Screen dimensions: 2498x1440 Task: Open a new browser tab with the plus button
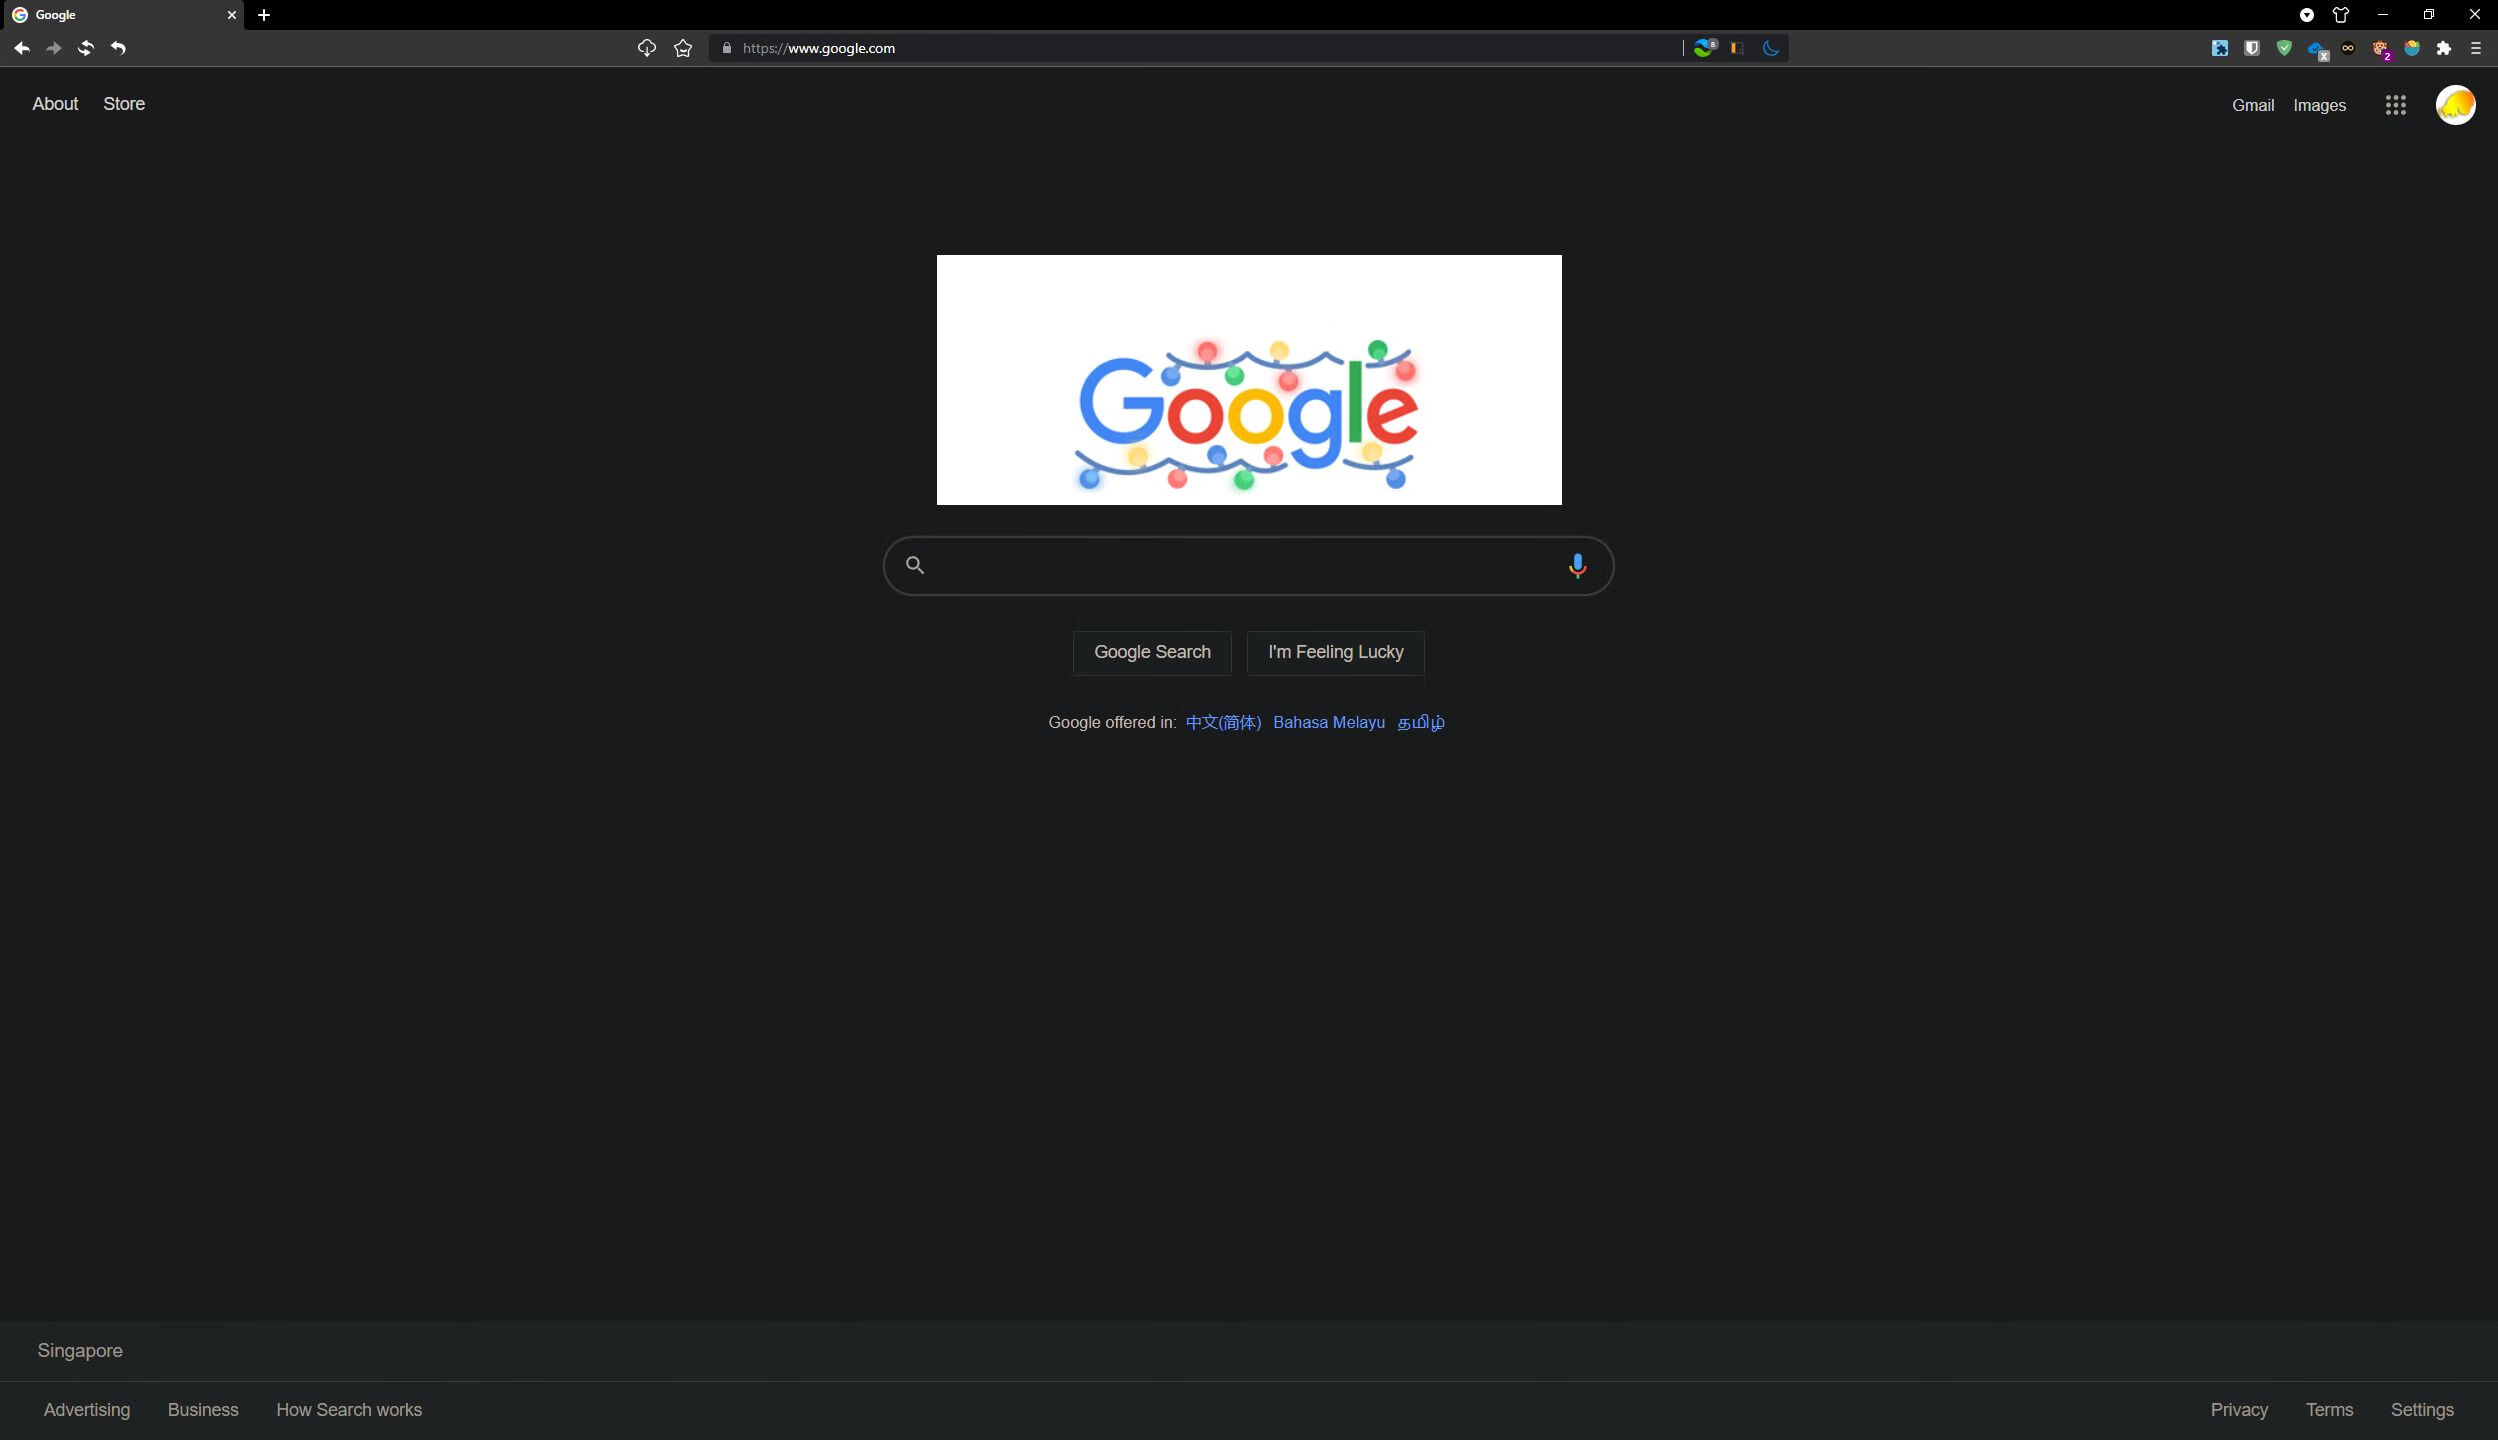click(x=263, y=15)
